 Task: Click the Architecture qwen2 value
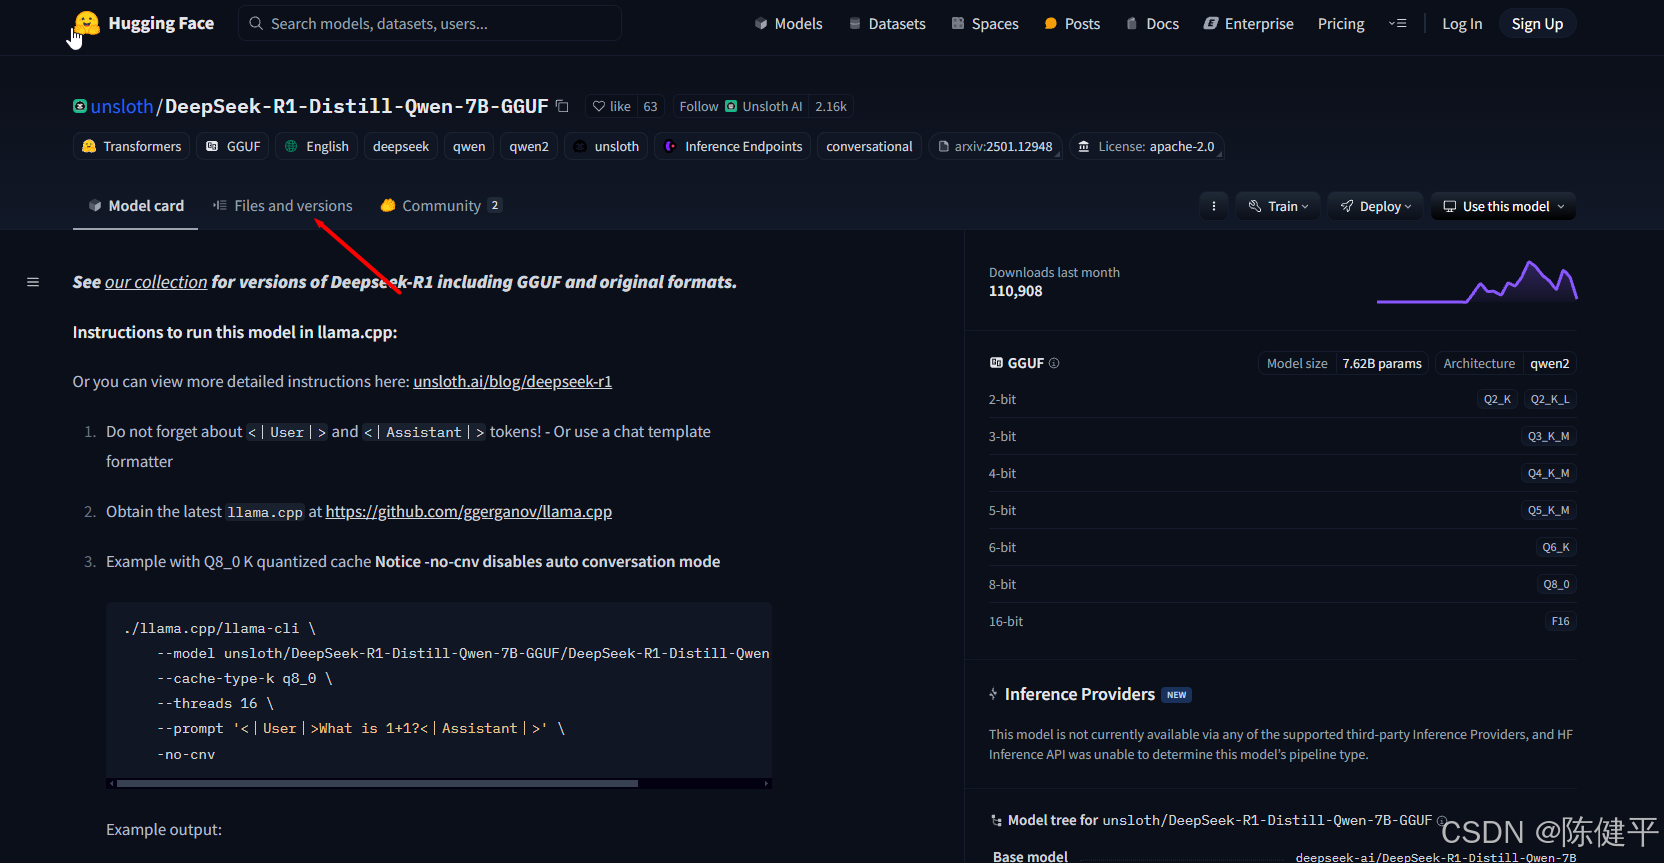tap(1549, 363)
